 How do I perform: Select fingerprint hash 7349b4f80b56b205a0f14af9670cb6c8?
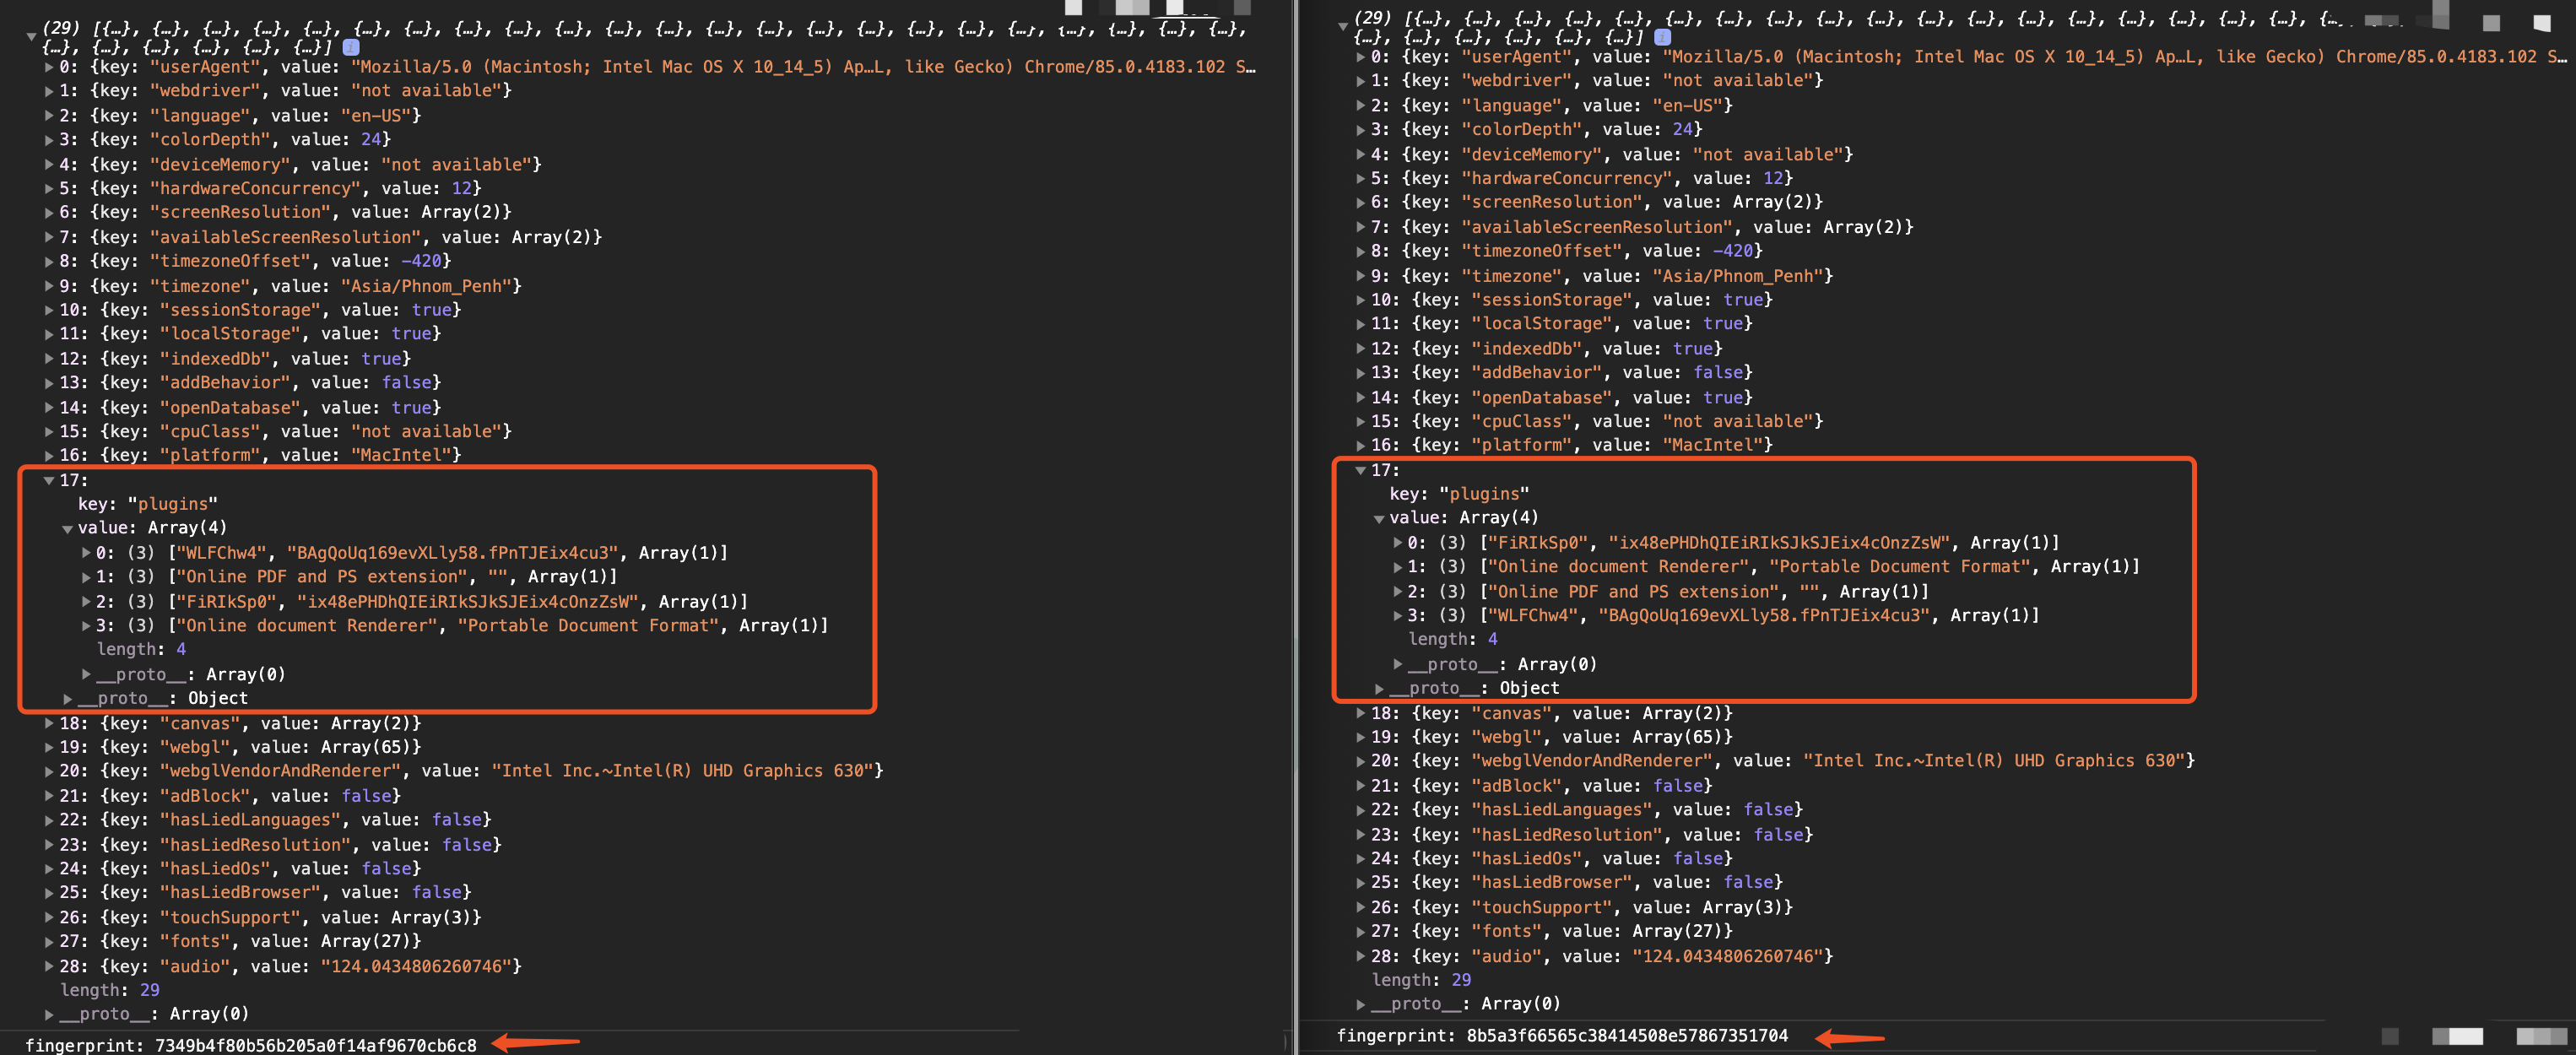coord(315,1044)
